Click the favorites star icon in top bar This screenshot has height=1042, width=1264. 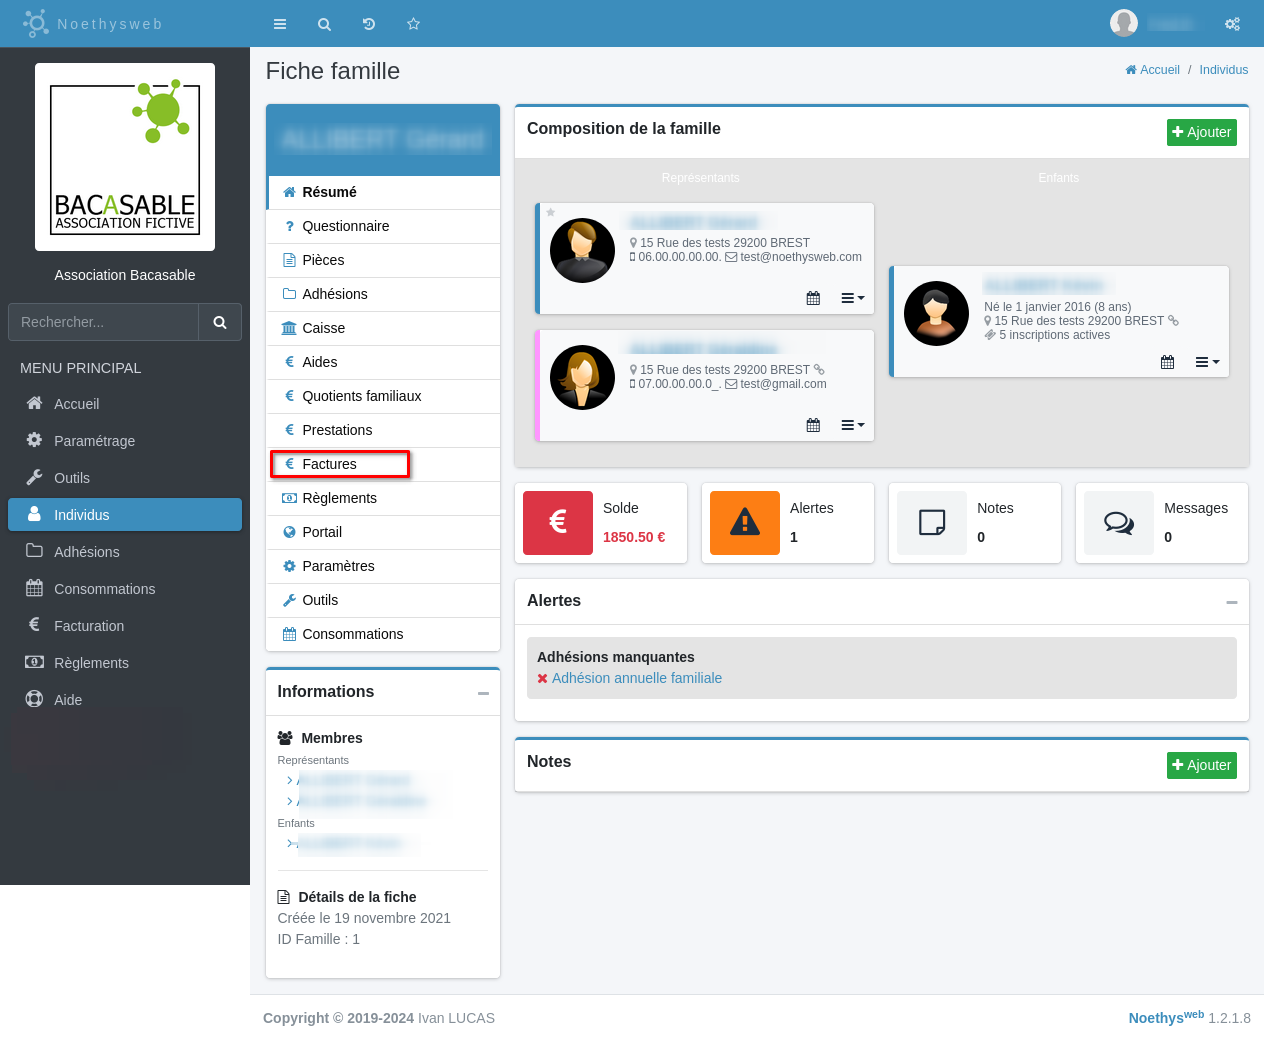pos(413,24)
